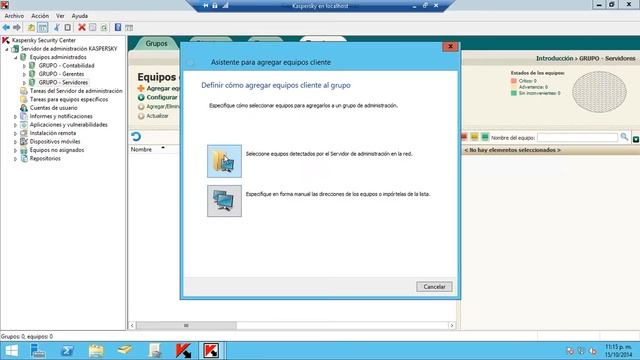Sort by the Nombre column header
The image size is (640, 360).
tap(141, 149)
